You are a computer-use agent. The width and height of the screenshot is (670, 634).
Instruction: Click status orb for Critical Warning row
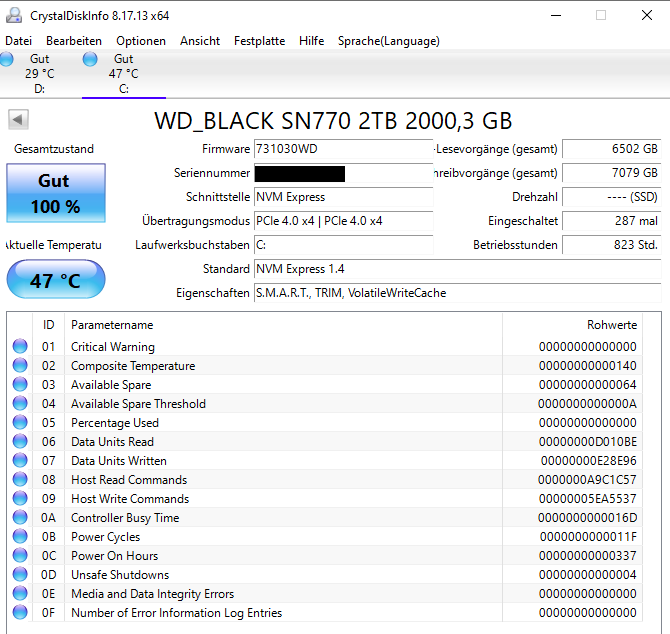20,346
